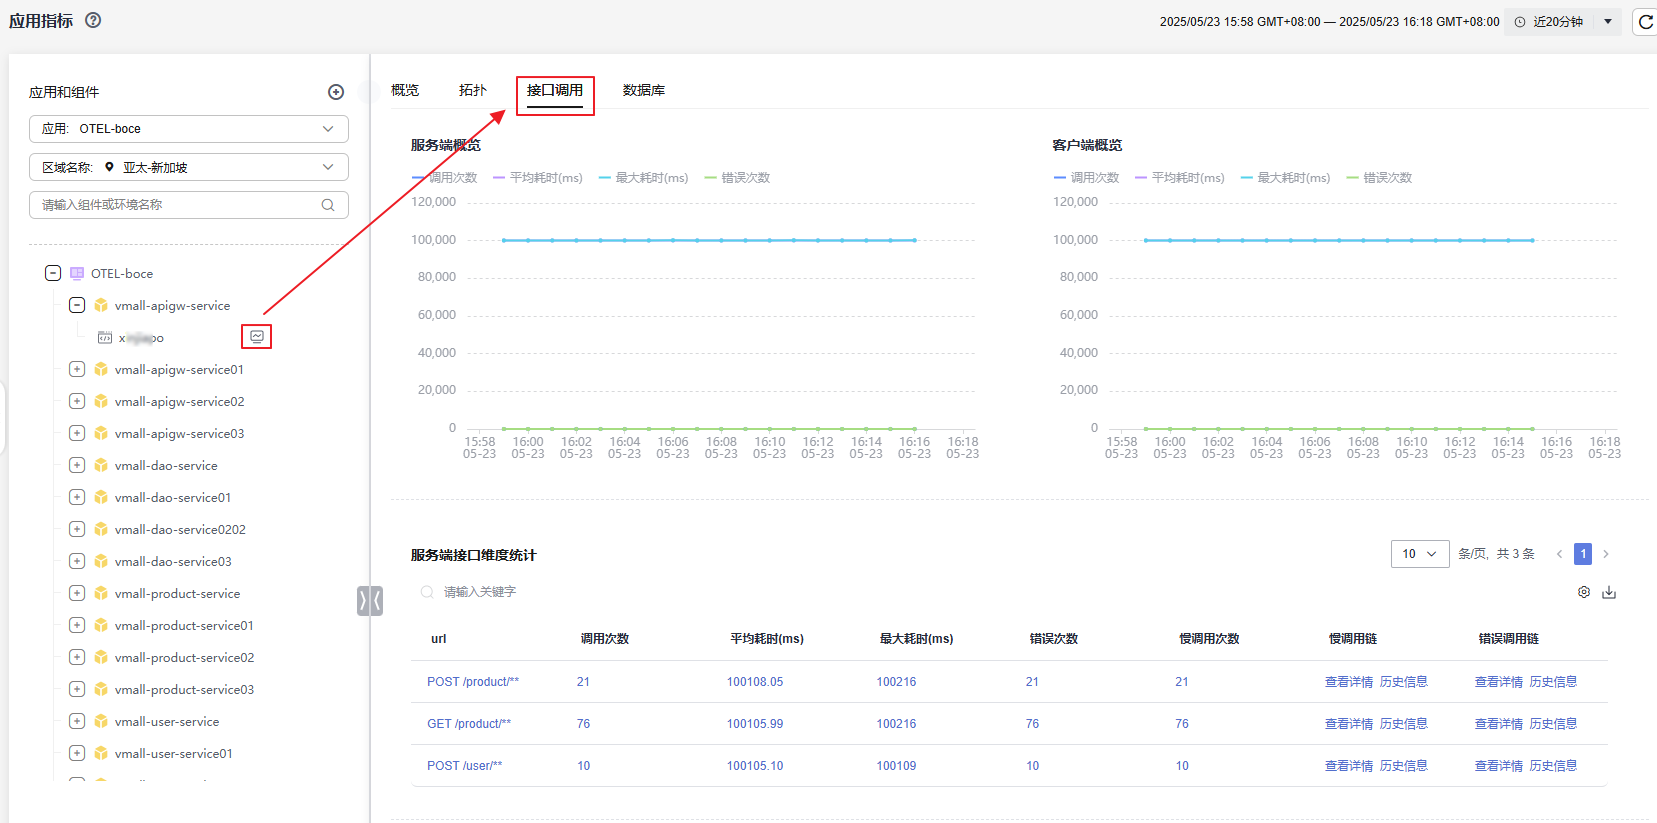1657x823 pixels.
Task: Expand vmall-product-service03 node
Action: click(x=77, y=689)
